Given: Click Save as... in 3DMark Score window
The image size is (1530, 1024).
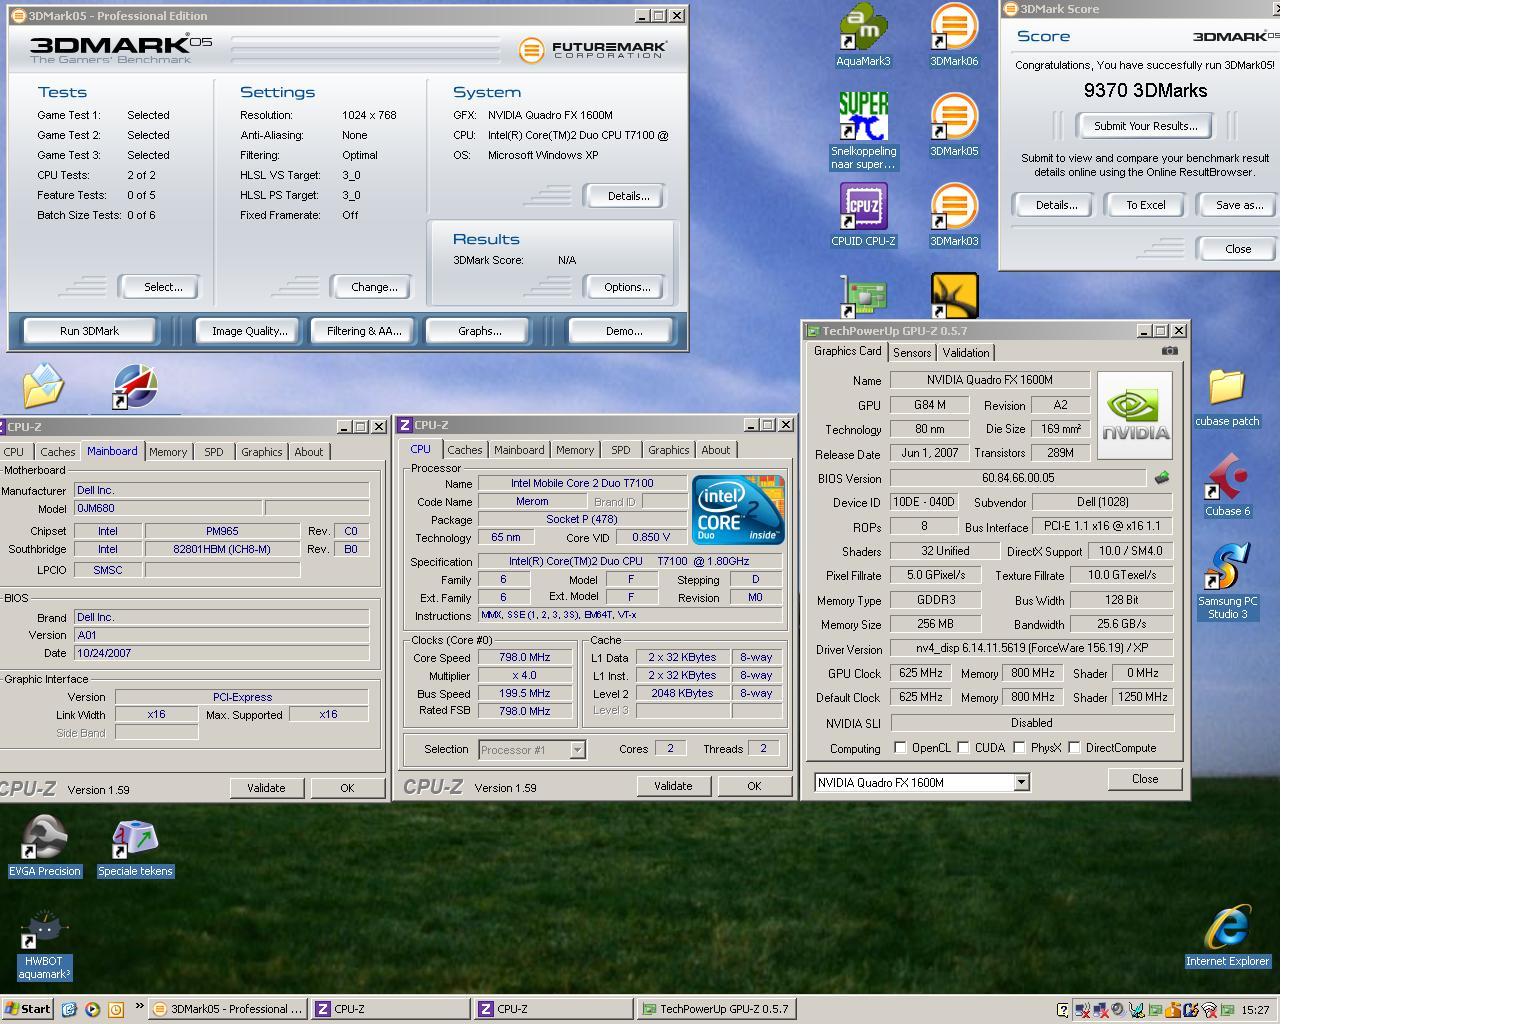Looking at the screenshot, I should pos(1239,205).
